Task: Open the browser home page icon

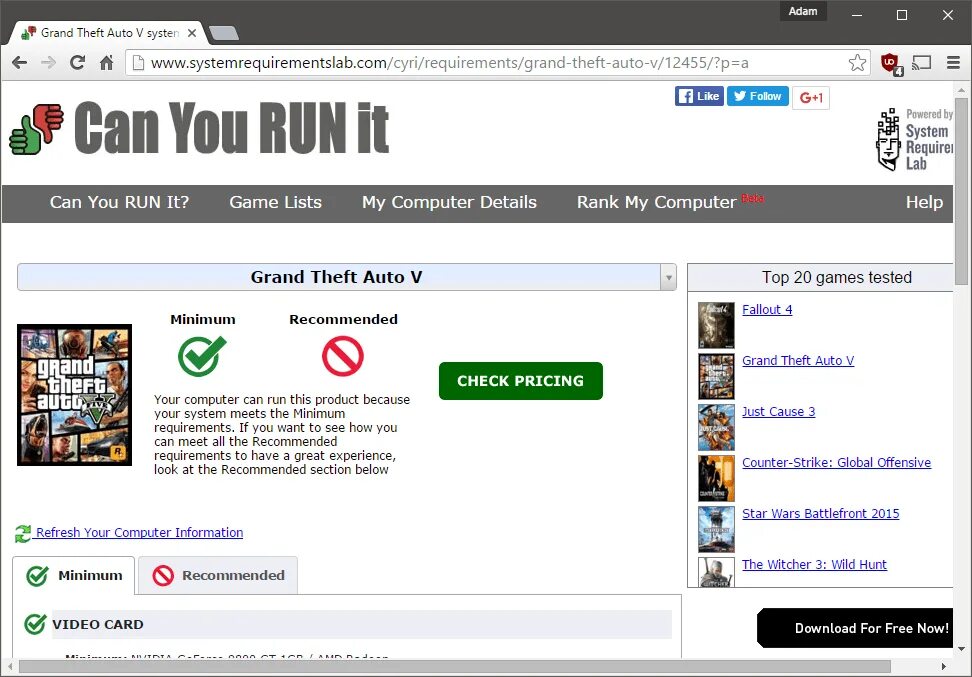Action: tap(107, 63)
